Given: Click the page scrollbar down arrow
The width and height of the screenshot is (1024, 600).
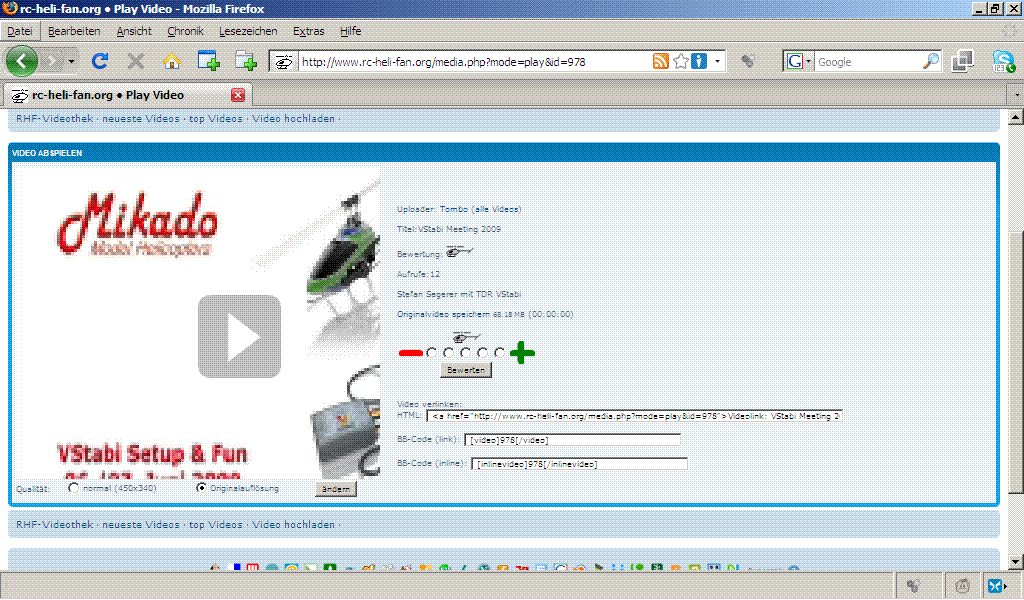Looking at the screenshot, I should click(1016, 561).
